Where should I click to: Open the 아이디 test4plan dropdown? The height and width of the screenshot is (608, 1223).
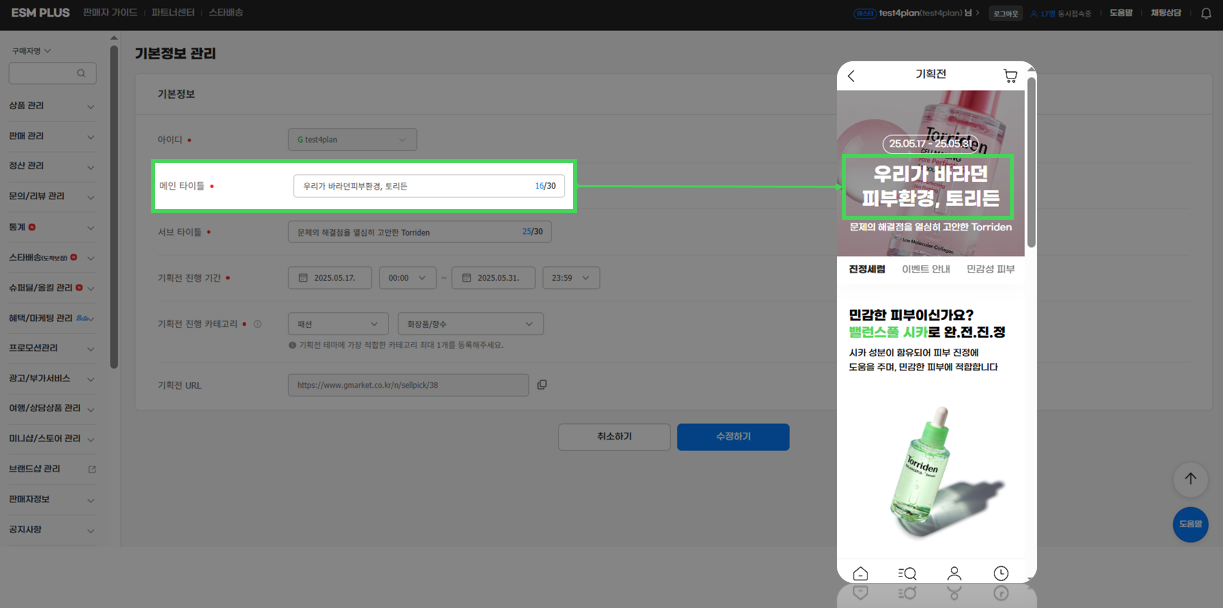352,140
